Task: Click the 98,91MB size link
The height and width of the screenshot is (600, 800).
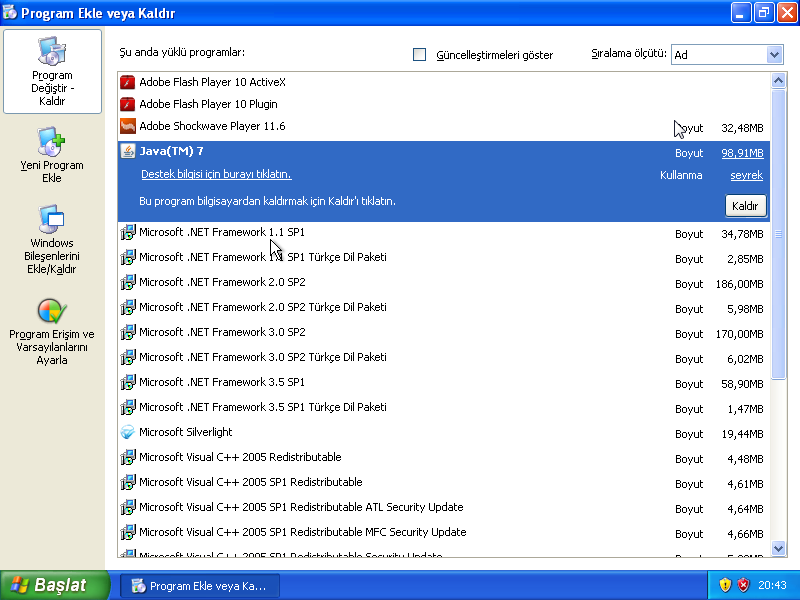Action: tap(742, 153)
